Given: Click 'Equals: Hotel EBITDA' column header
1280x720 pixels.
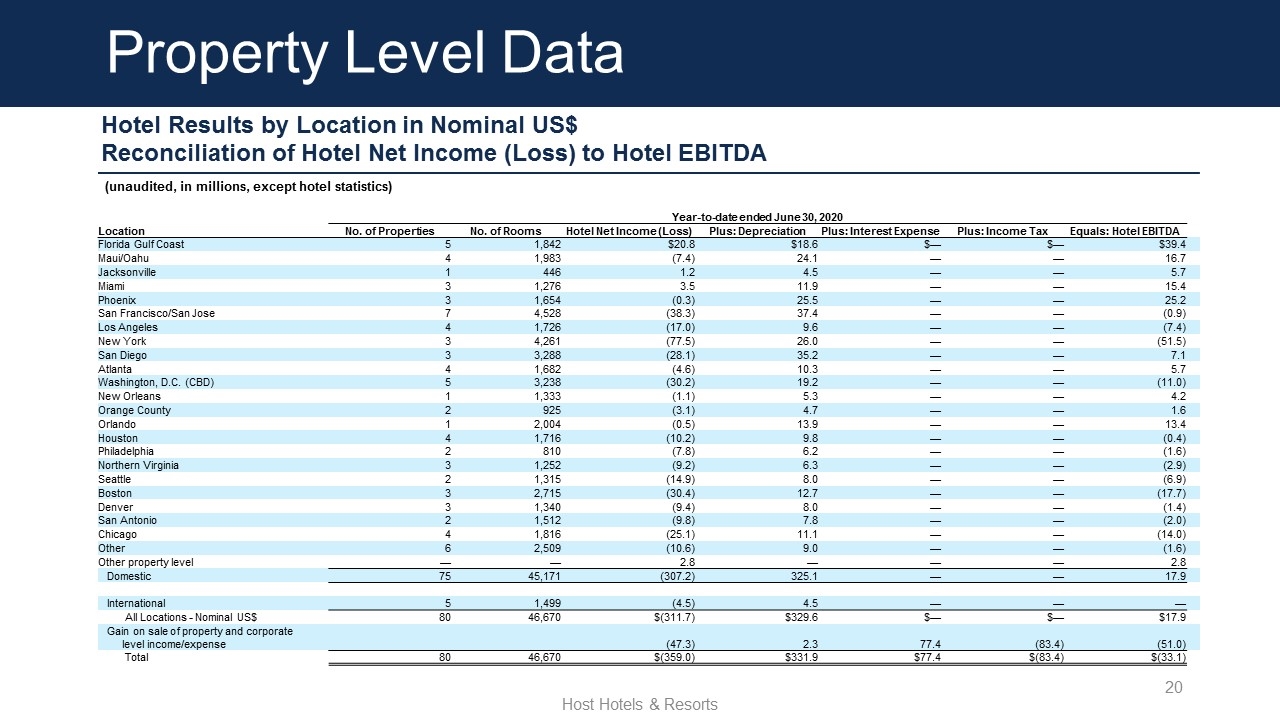Looking at the screenshot, I should 1125,231.
